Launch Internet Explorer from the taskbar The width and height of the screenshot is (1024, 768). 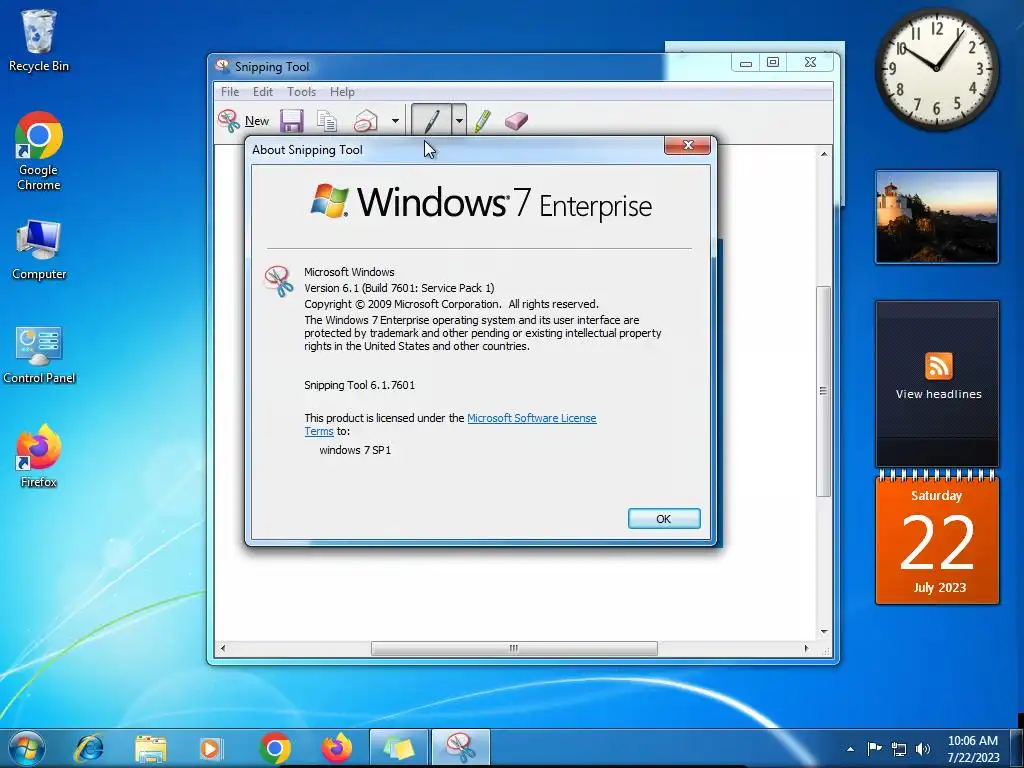click(89, 748)
